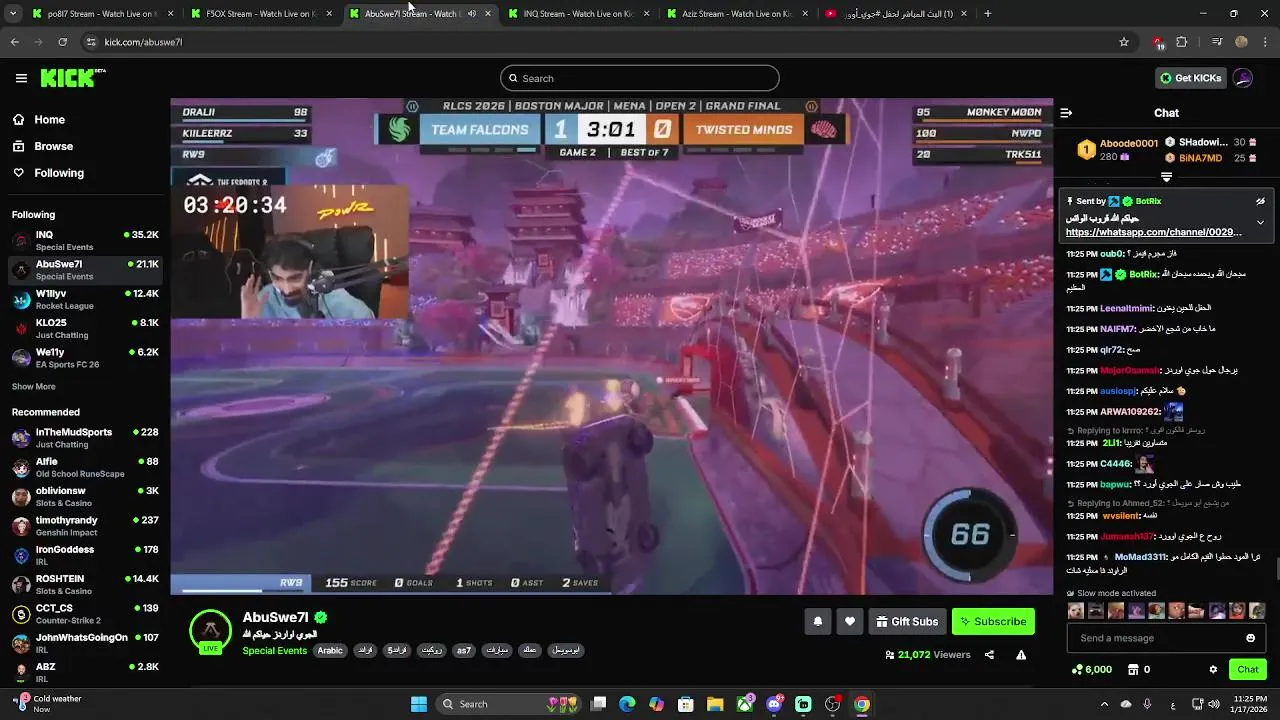Open the Special Events category link
This screenshot has width=1280, height=720.
click(275, 650)
